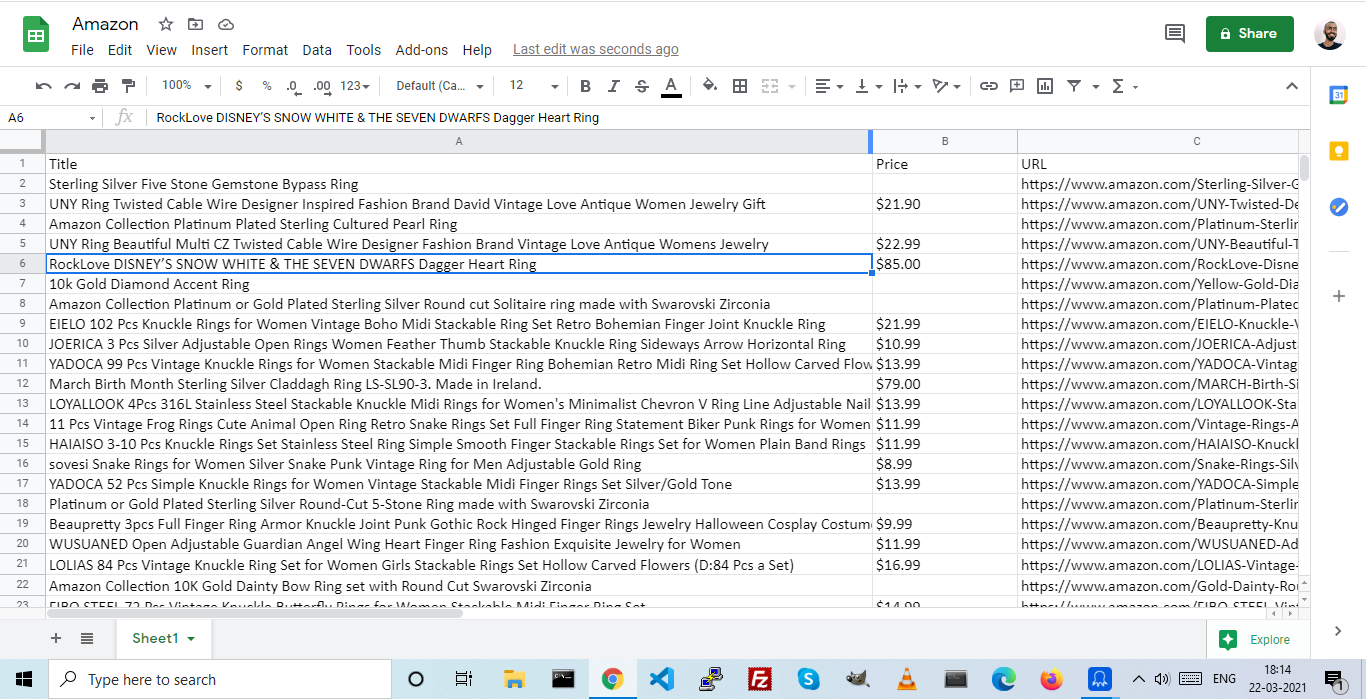Toggle bold formatting
This screenshot has height=699, width=1366.
pos(586,86)
